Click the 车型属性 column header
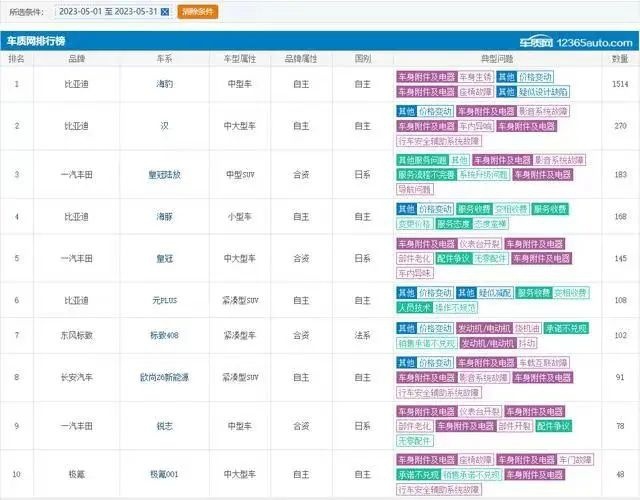This screenshot has width=640, height=500. coord(240,59)
